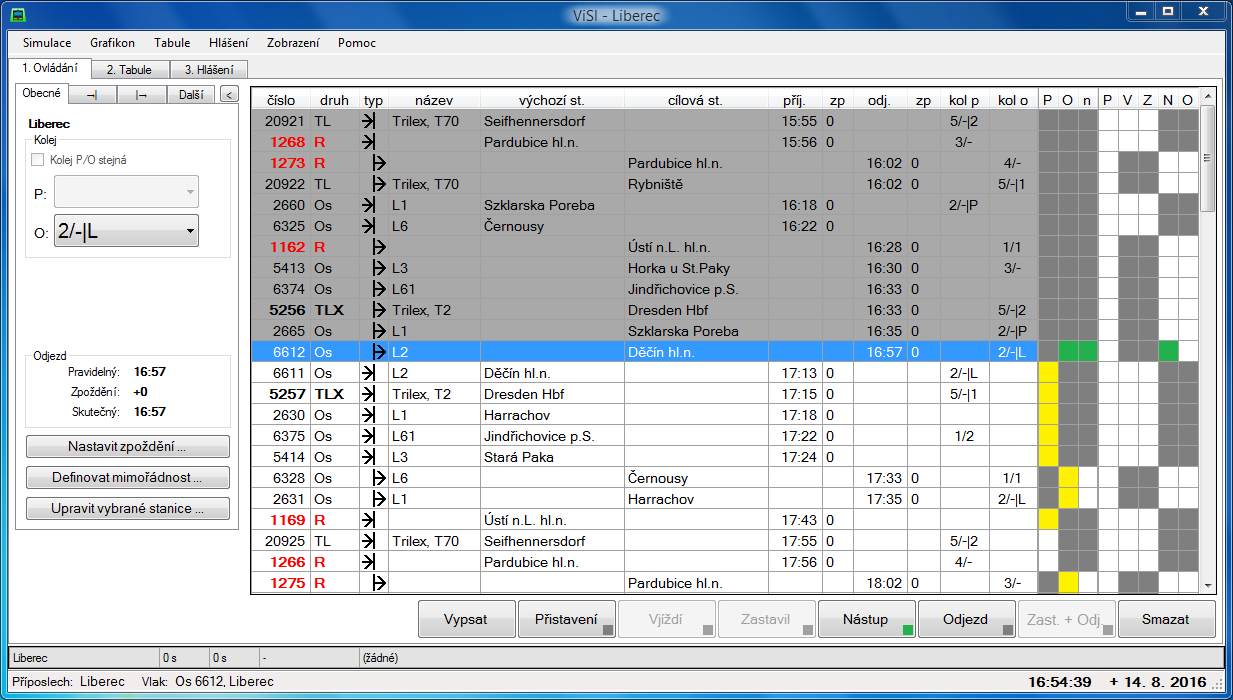
Task: Collapse the left panel with the '<' button
Action: pos(229,95)
